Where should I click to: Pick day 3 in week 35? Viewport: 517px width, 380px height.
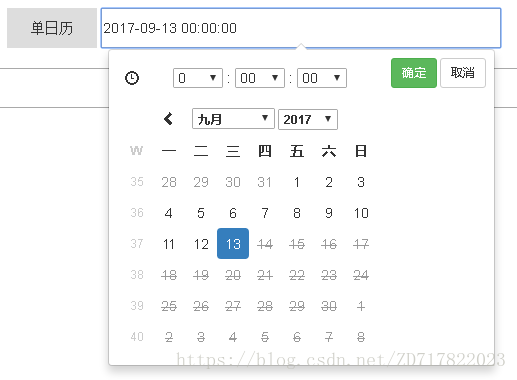361,182
